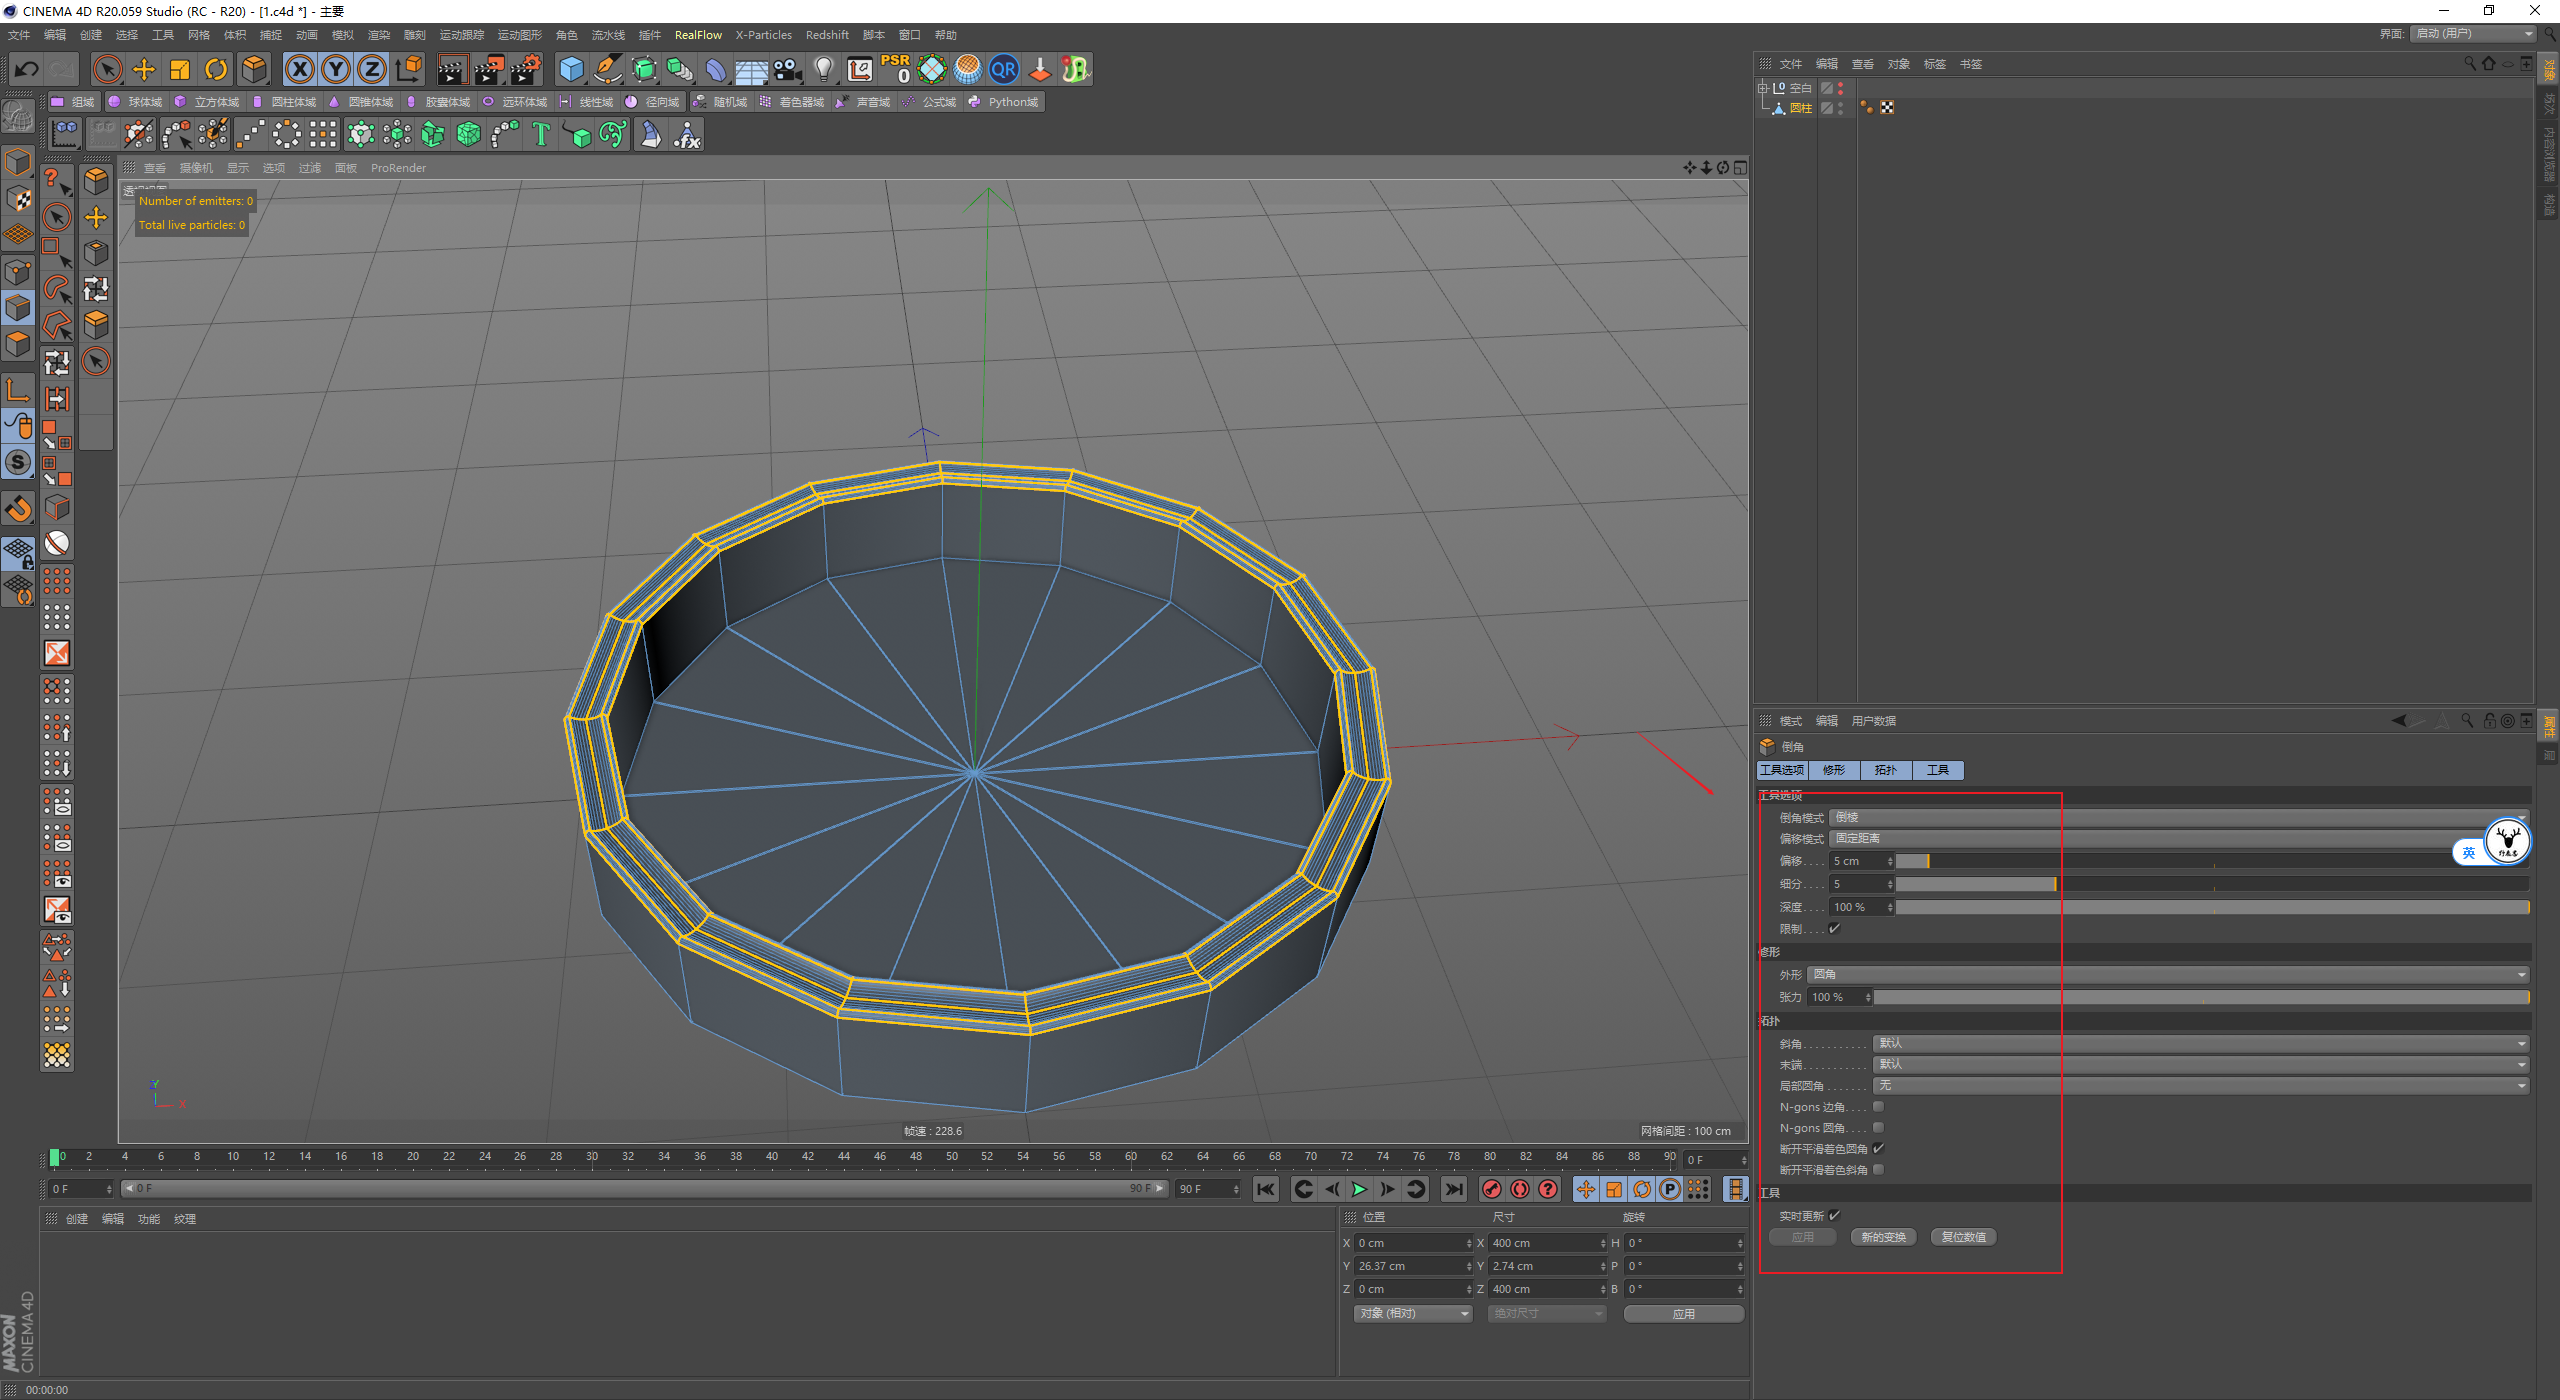Switch to the 修形 tab

[x=1834, y=770]
